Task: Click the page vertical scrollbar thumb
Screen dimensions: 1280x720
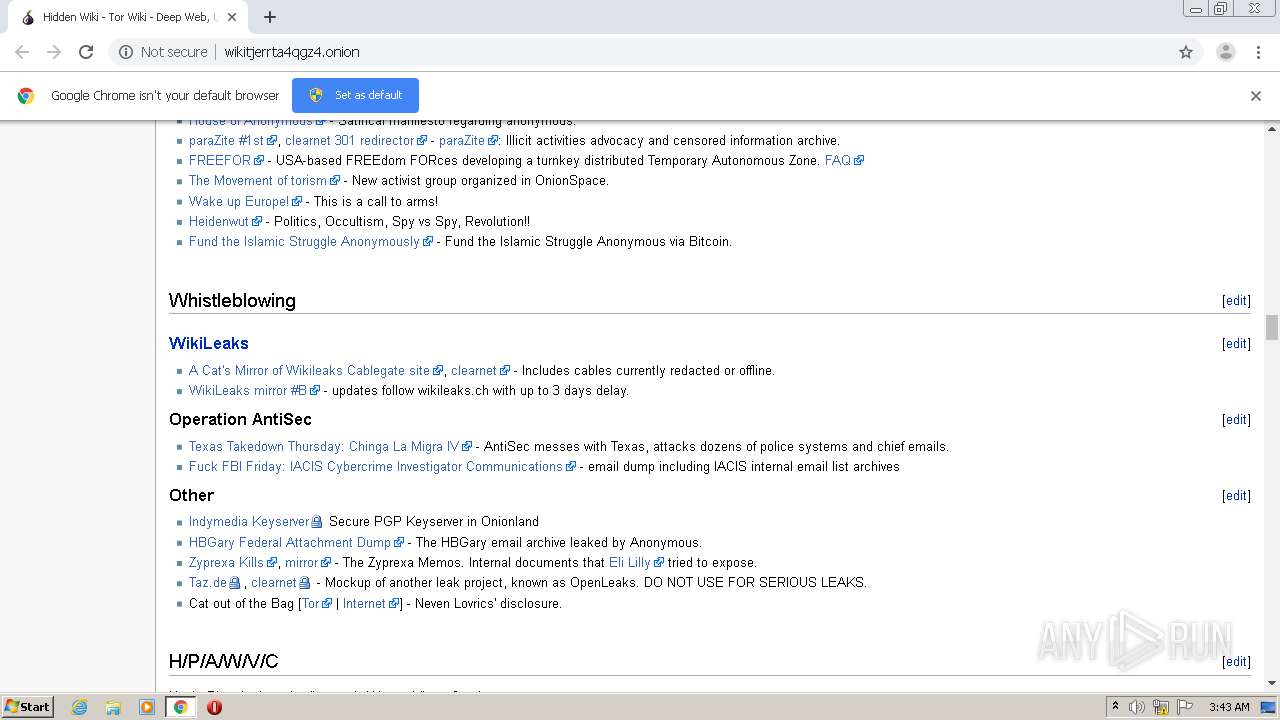Action: 1272,328
